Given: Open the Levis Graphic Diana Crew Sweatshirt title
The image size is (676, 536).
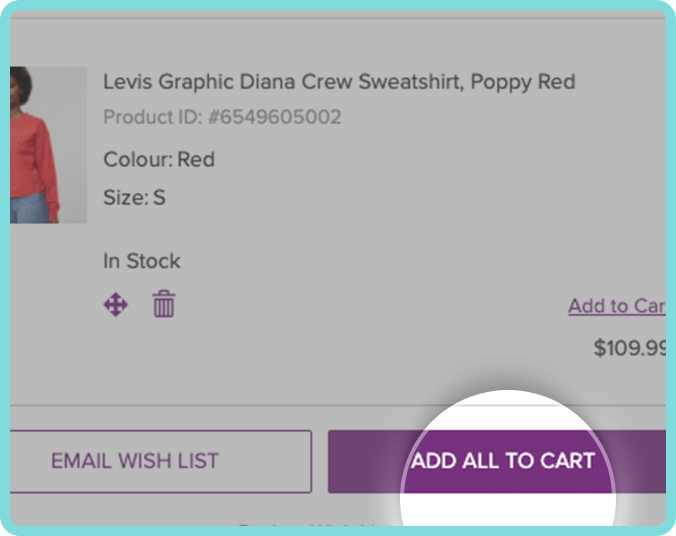Looking at the screenshot, I should click(x=339, y=82).
